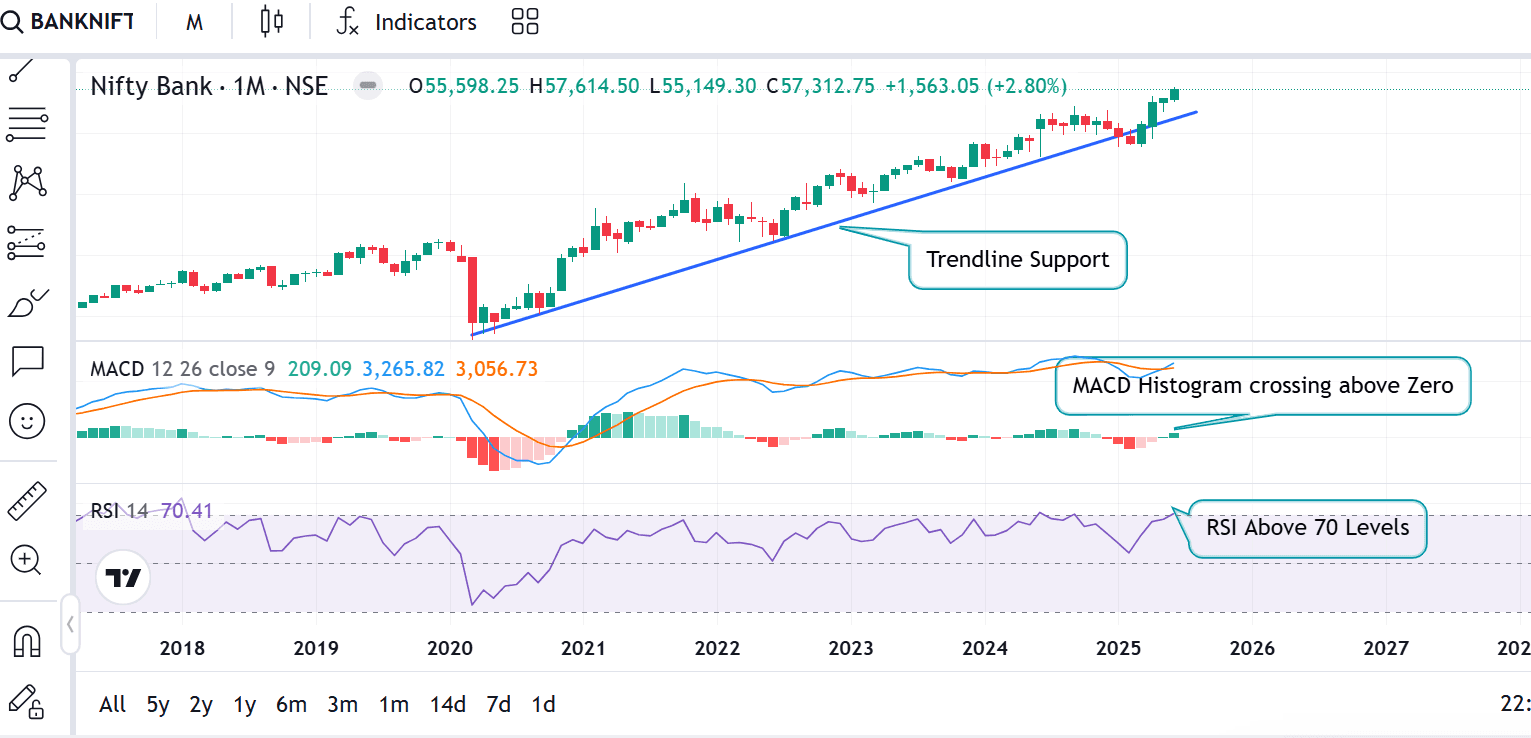
Task: Click the signal value 3,056.73
Action: click(496, 369)
